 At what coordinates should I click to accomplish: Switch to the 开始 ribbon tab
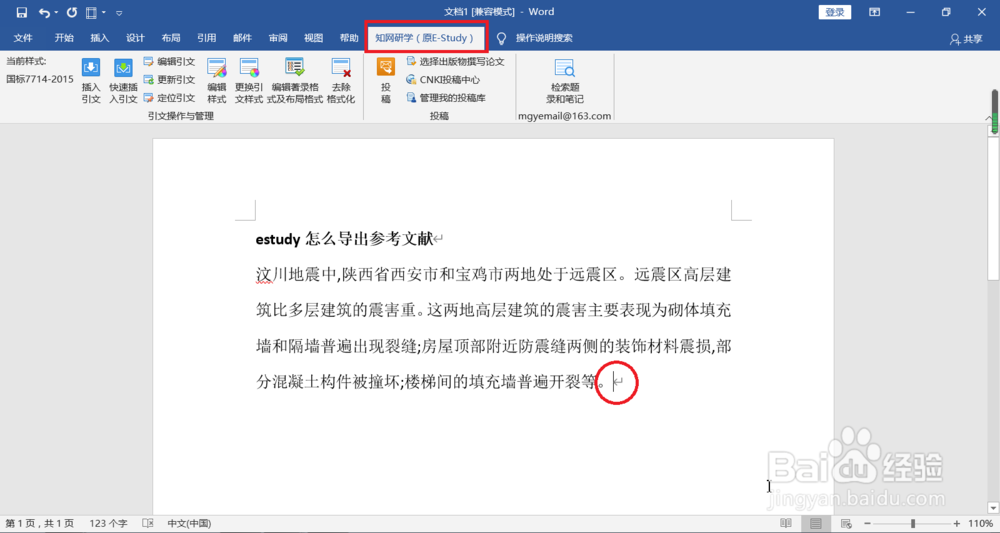click(x=64, y=38)
